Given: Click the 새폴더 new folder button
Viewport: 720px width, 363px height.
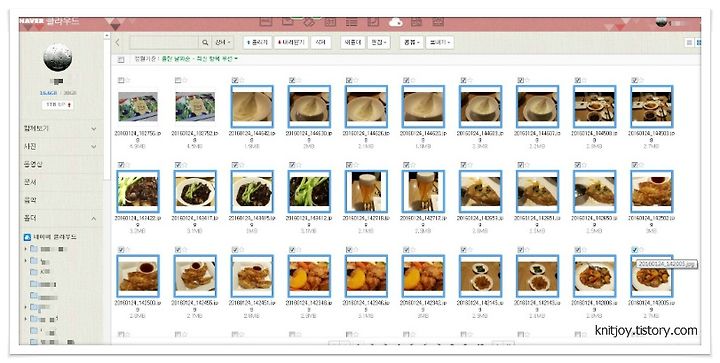Looking at the screenshot, I should [x=353, y=42].
